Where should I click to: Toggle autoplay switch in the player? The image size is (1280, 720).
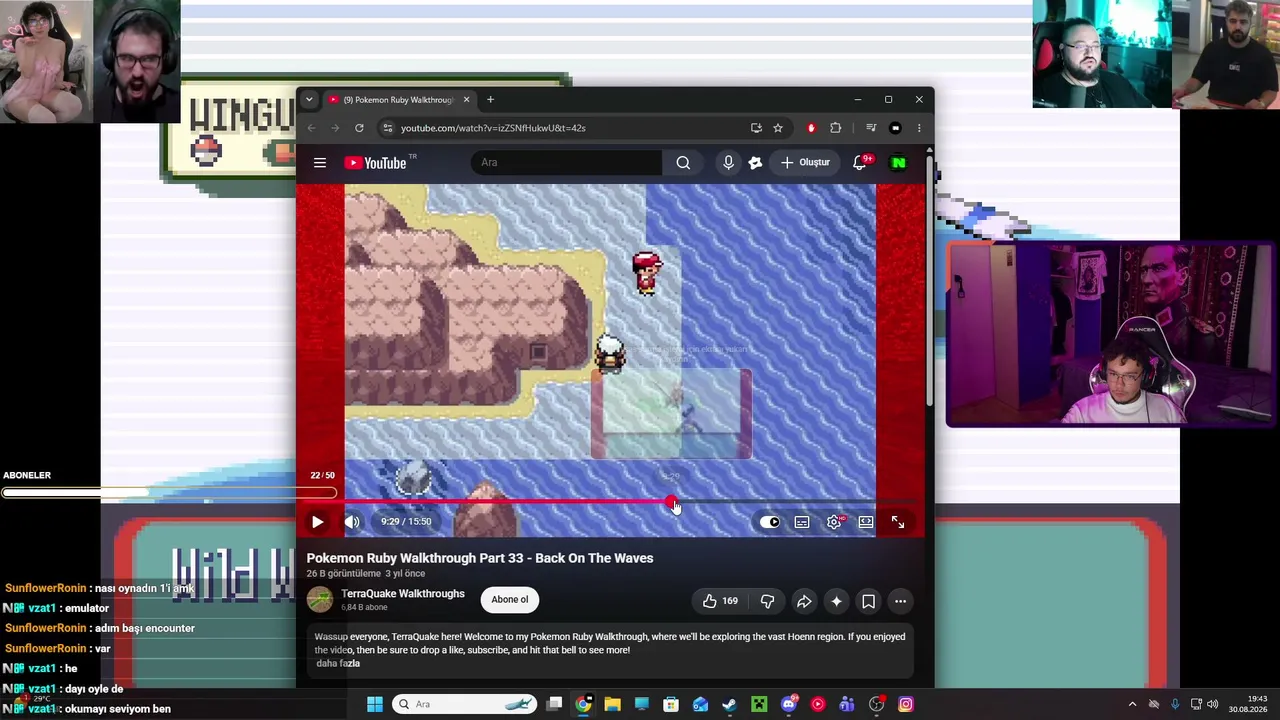[x=769, y=522]
